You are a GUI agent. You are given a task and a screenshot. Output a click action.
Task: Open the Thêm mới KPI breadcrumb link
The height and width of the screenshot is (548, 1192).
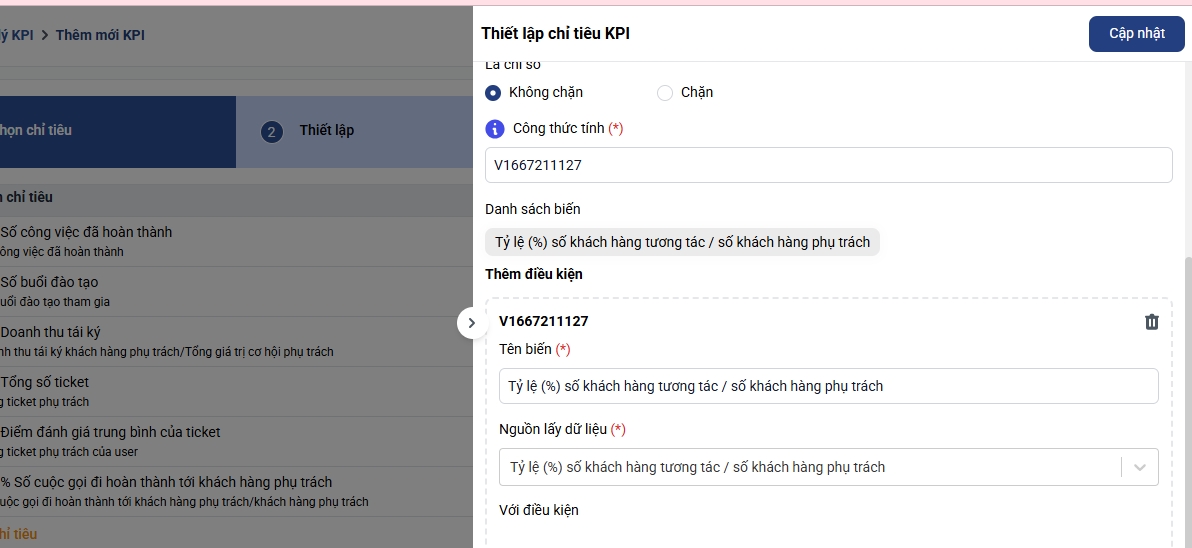pos(100,35)
